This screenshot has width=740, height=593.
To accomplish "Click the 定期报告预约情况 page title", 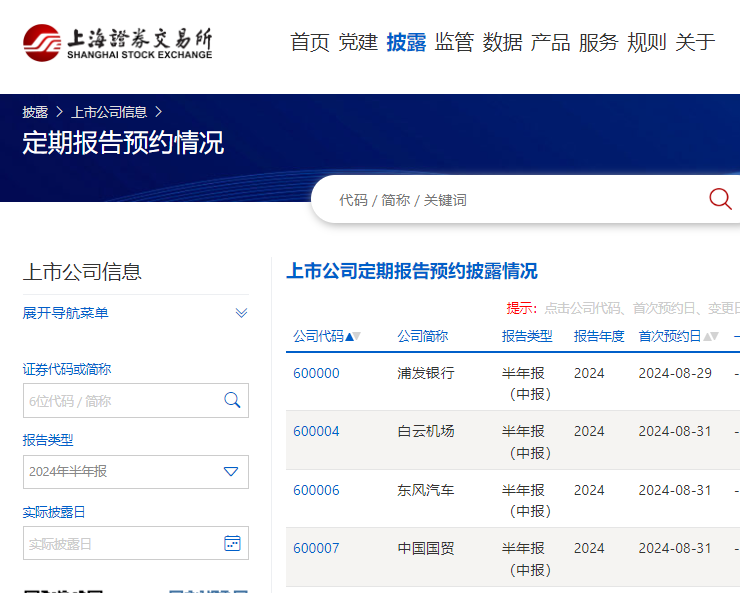I will [x=123, y=142].
